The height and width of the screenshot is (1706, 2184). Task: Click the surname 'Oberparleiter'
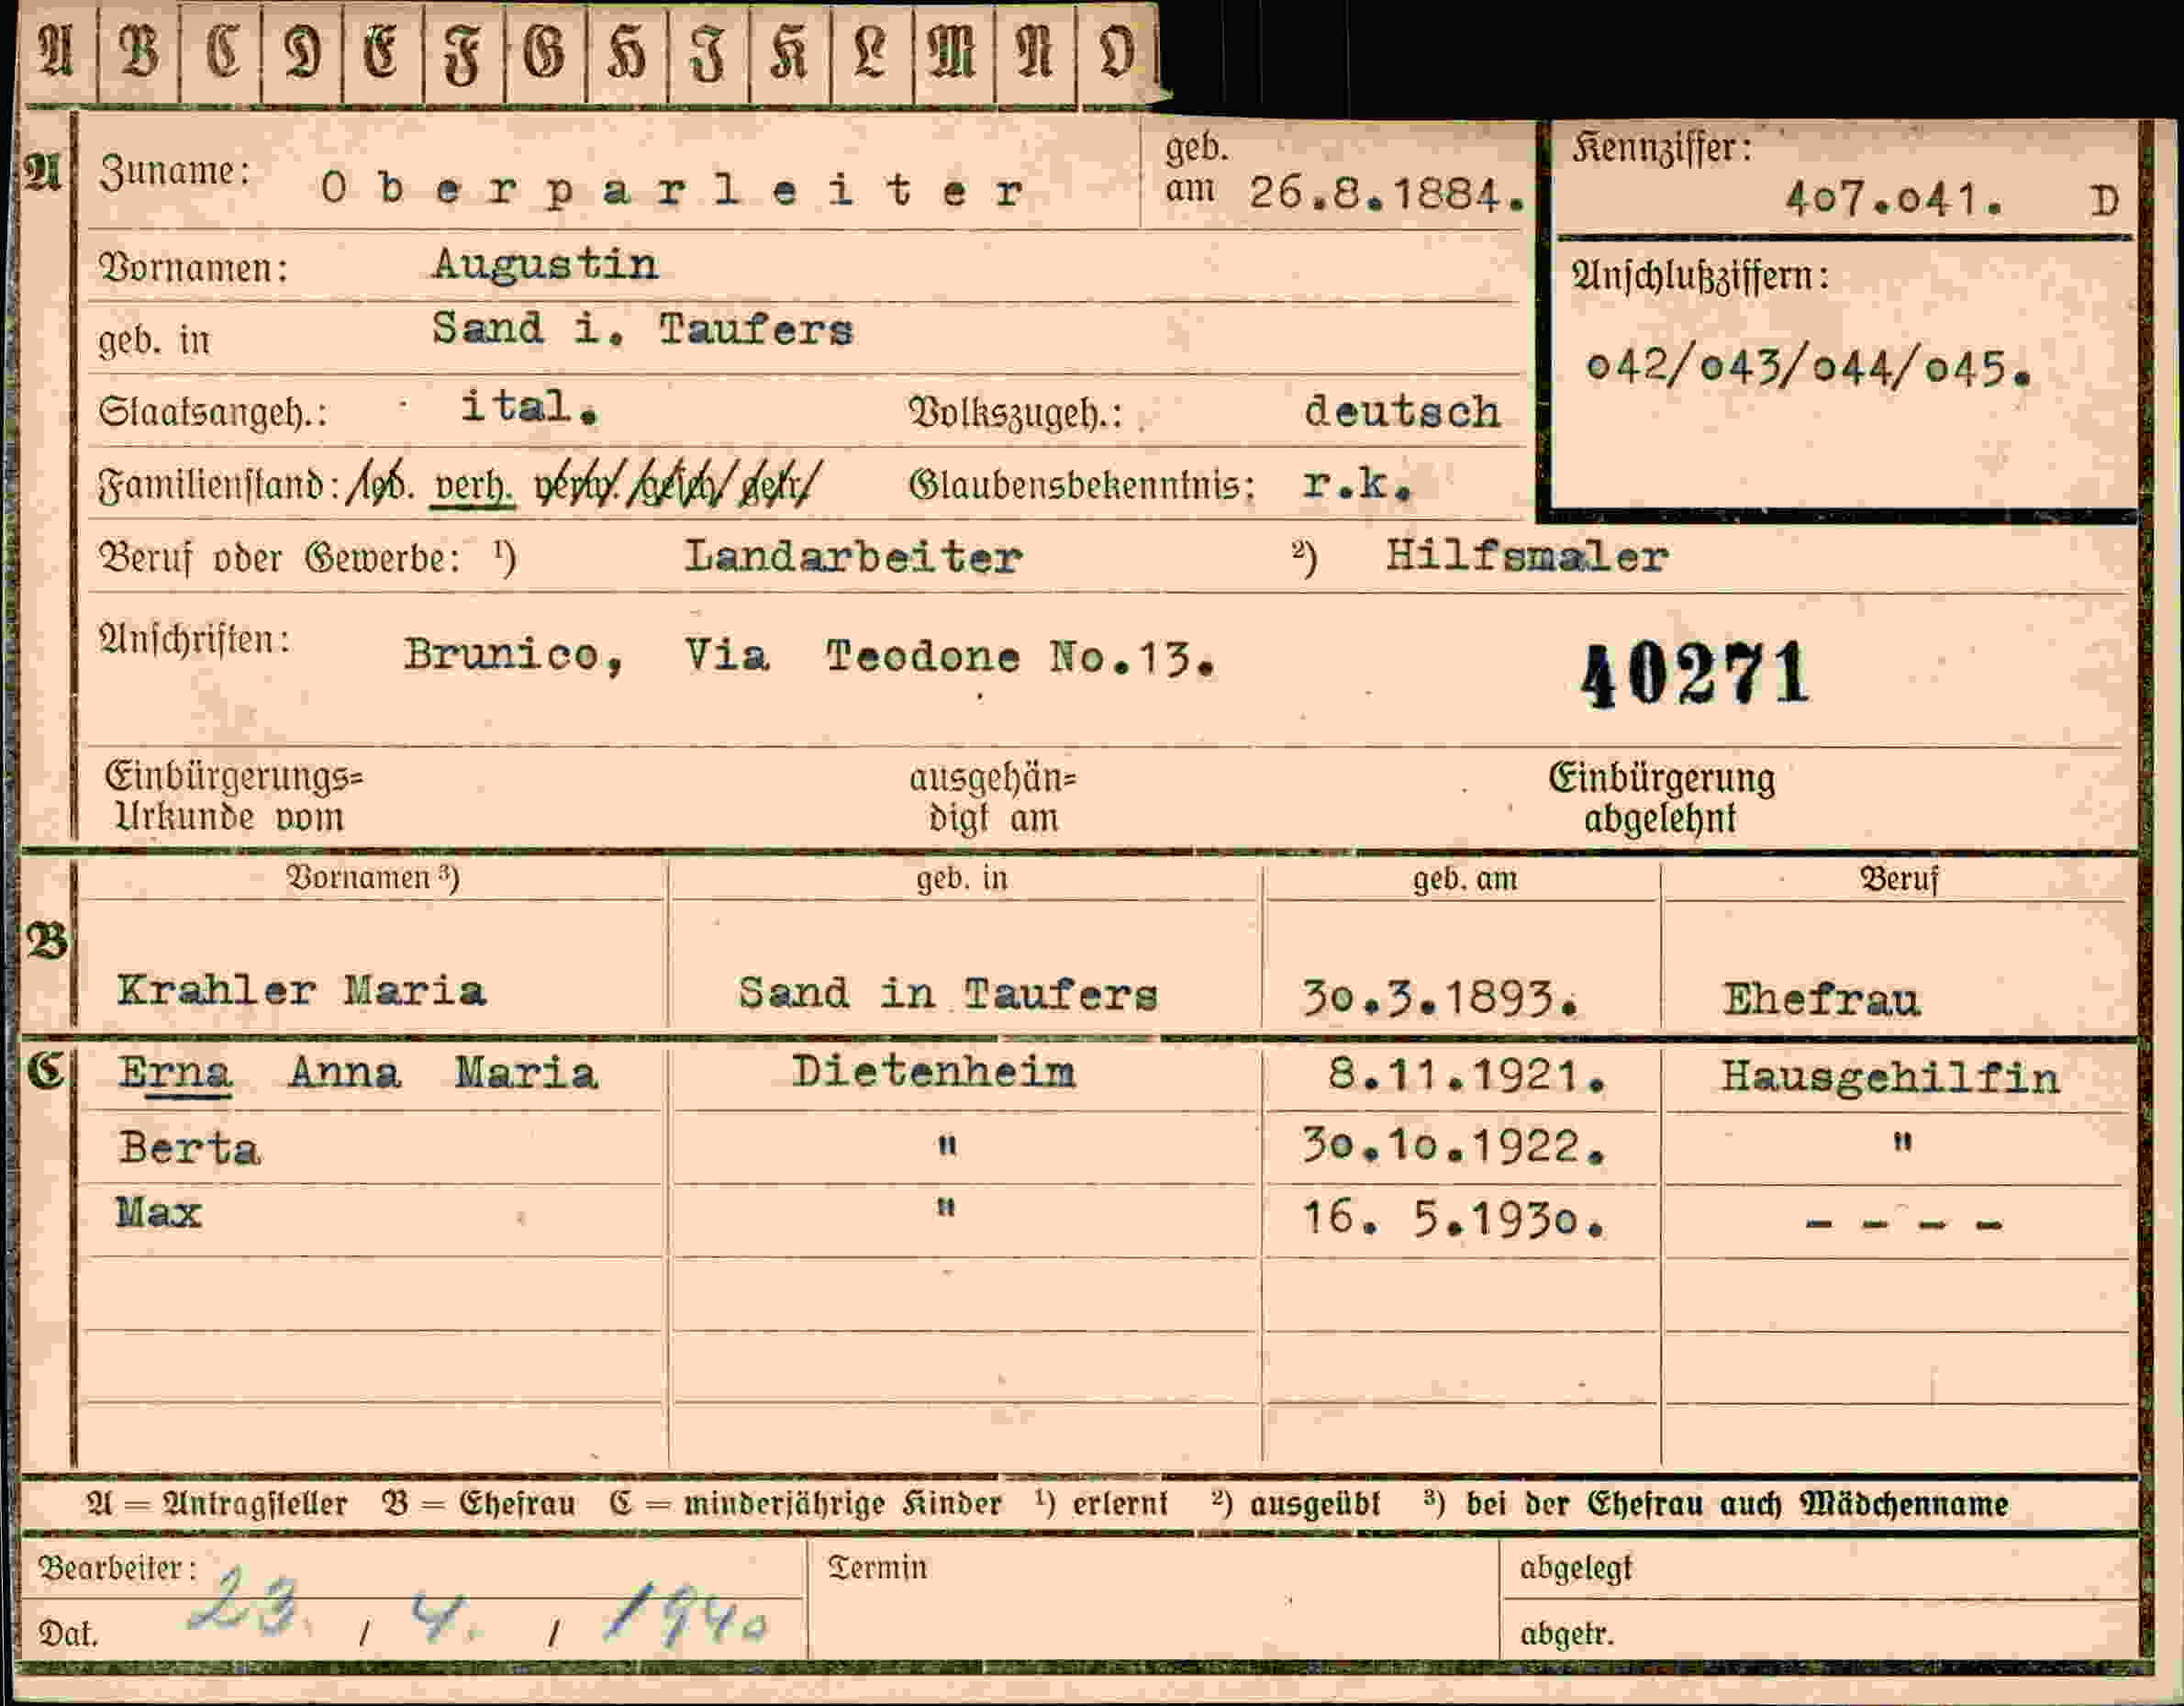tap(672, 189)
